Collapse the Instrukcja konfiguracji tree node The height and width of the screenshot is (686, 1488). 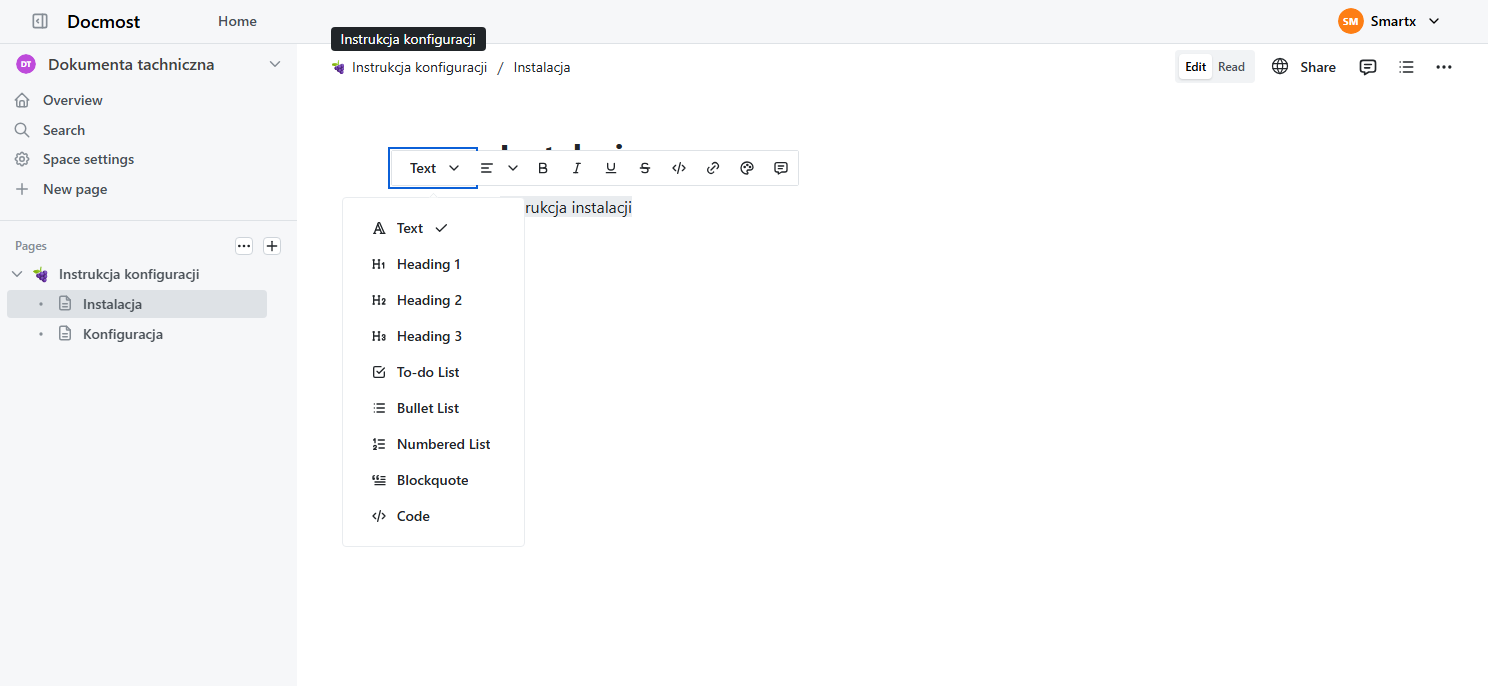pos(17,274)
